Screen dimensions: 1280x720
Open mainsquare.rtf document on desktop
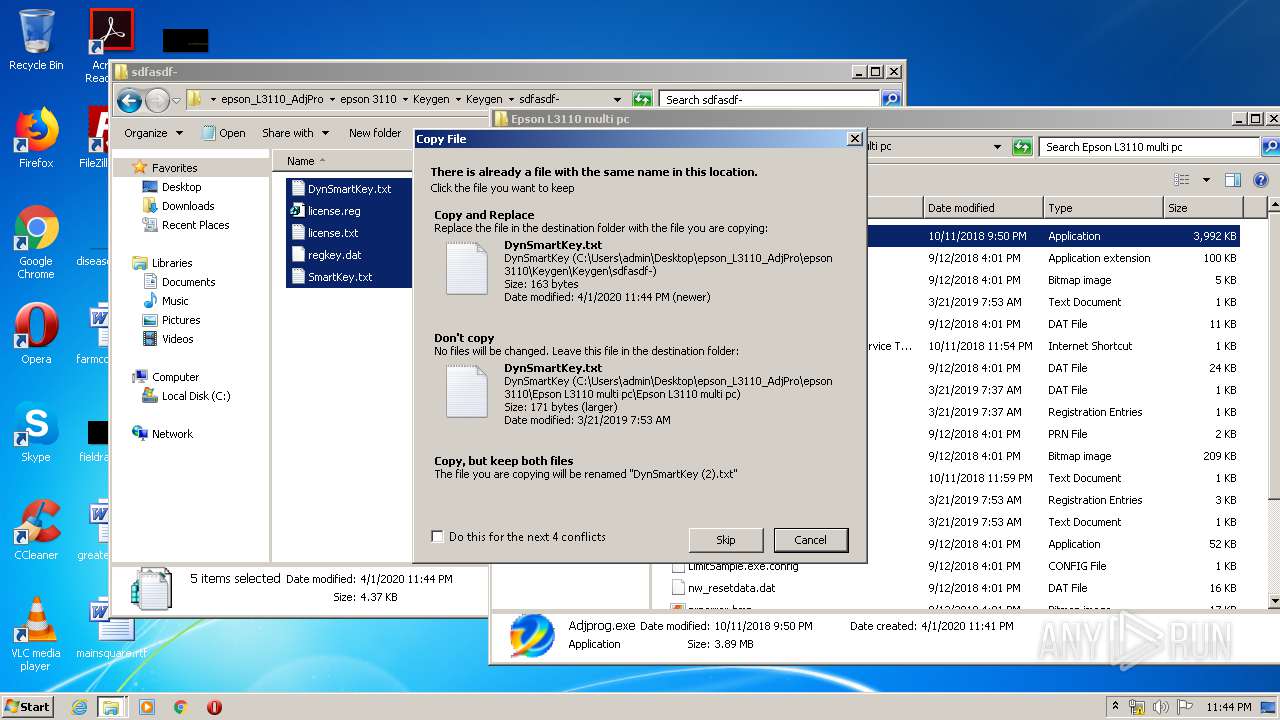(x=111, y=630)
